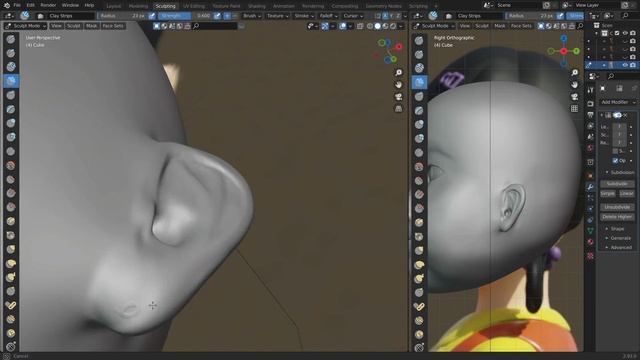This screenshot has height=360, width=640.
Task: Open the Falloff dropdown
Action: [329, 16]
